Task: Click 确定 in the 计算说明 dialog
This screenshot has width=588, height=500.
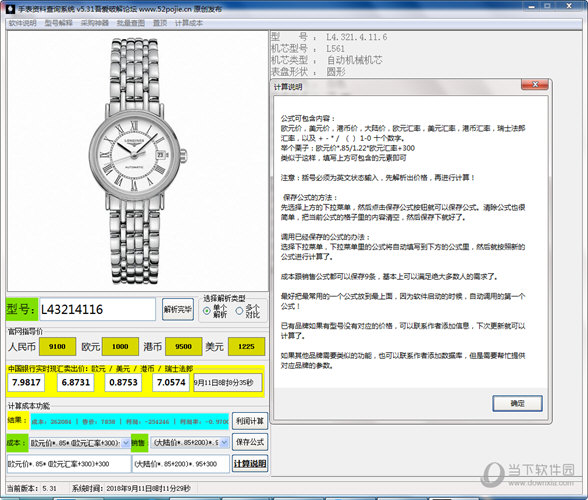Action: 517,404
